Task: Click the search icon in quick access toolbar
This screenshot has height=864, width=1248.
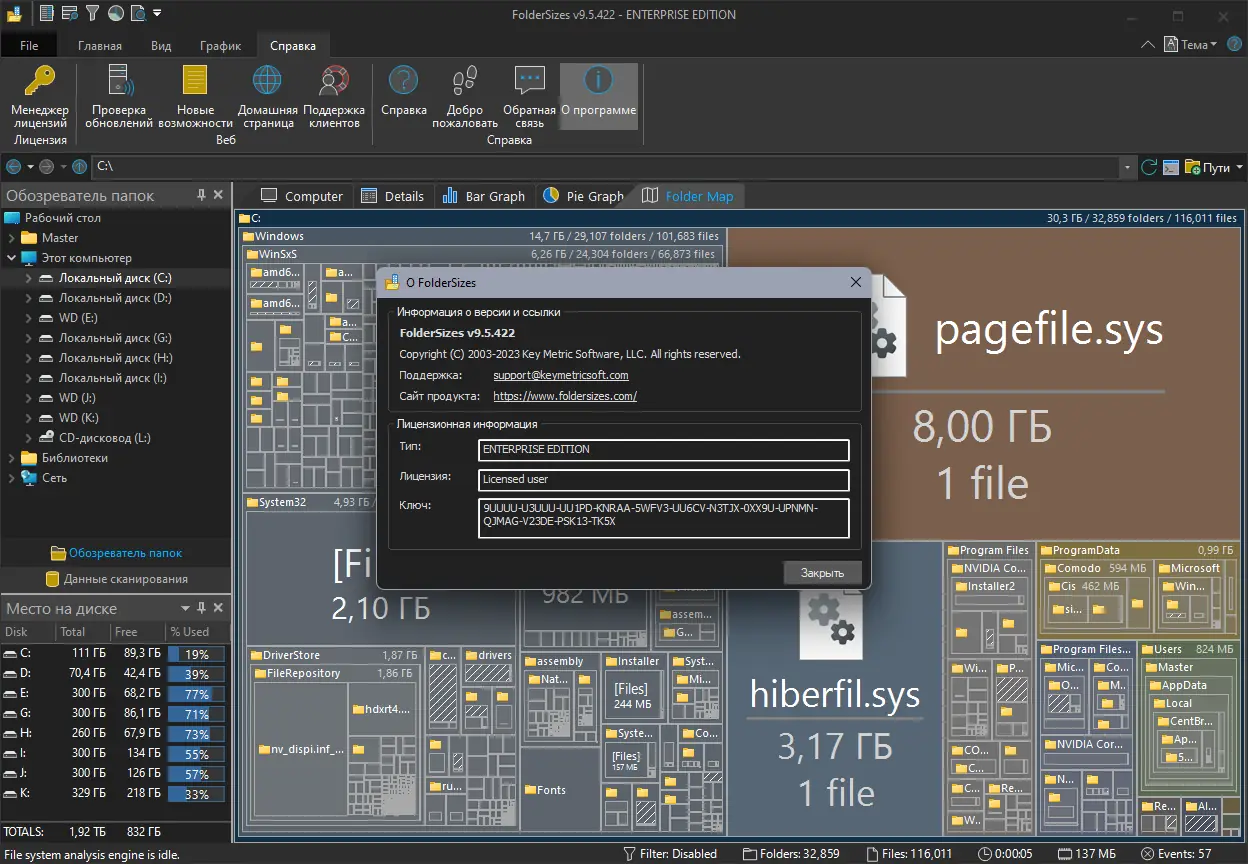Action: coord(70,14)
